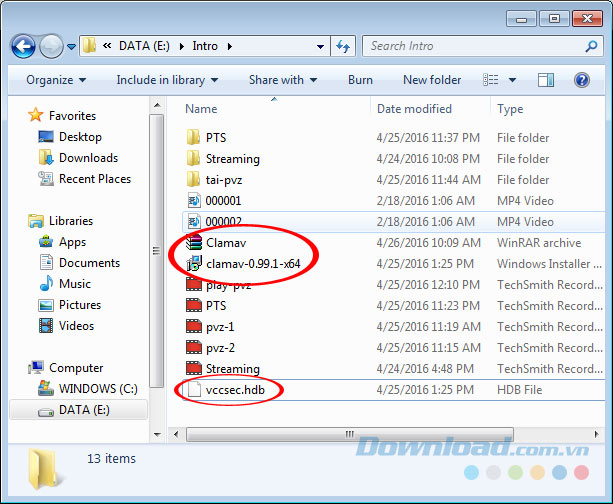Open the Share with menu
Viewport: 613px width, 504px height.
[x=283, y=80]
